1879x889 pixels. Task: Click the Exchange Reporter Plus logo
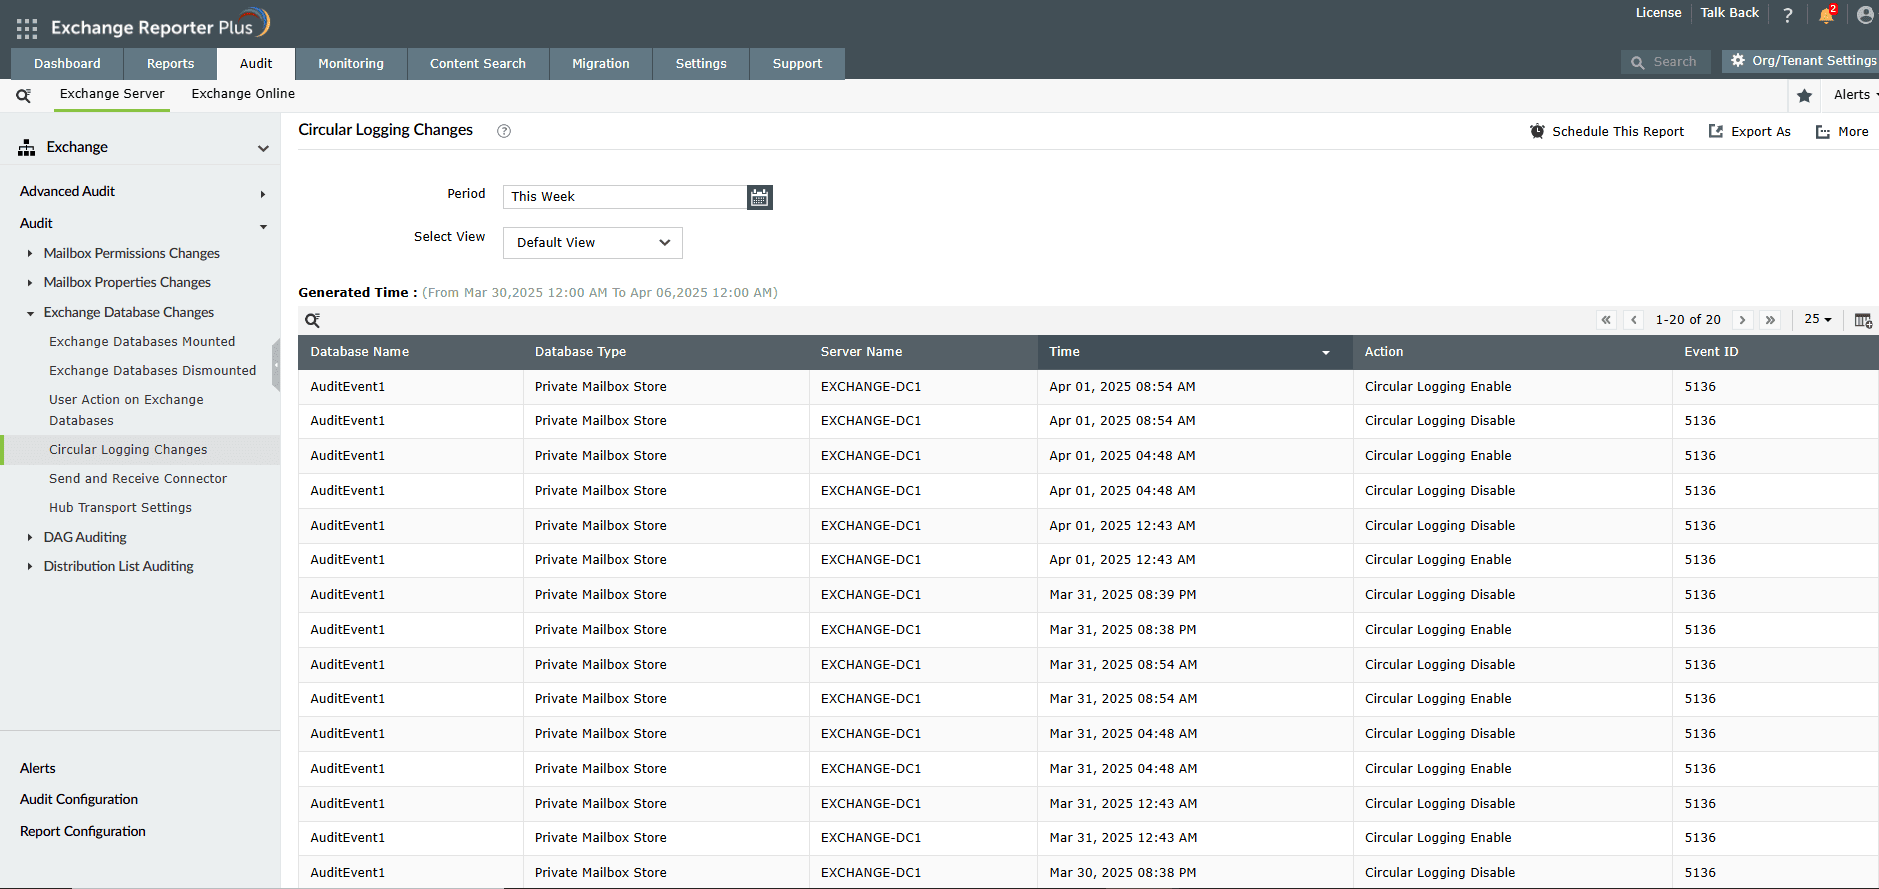pyautogui.click(x=160, y=24)
